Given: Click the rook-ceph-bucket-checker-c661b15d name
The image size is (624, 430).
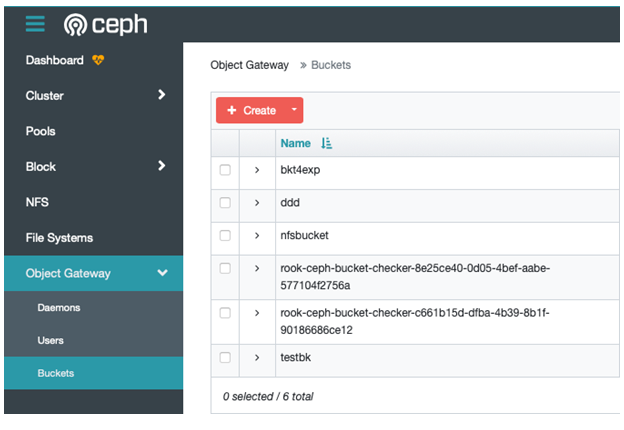Looking at the screenshot, I should 415,321.
